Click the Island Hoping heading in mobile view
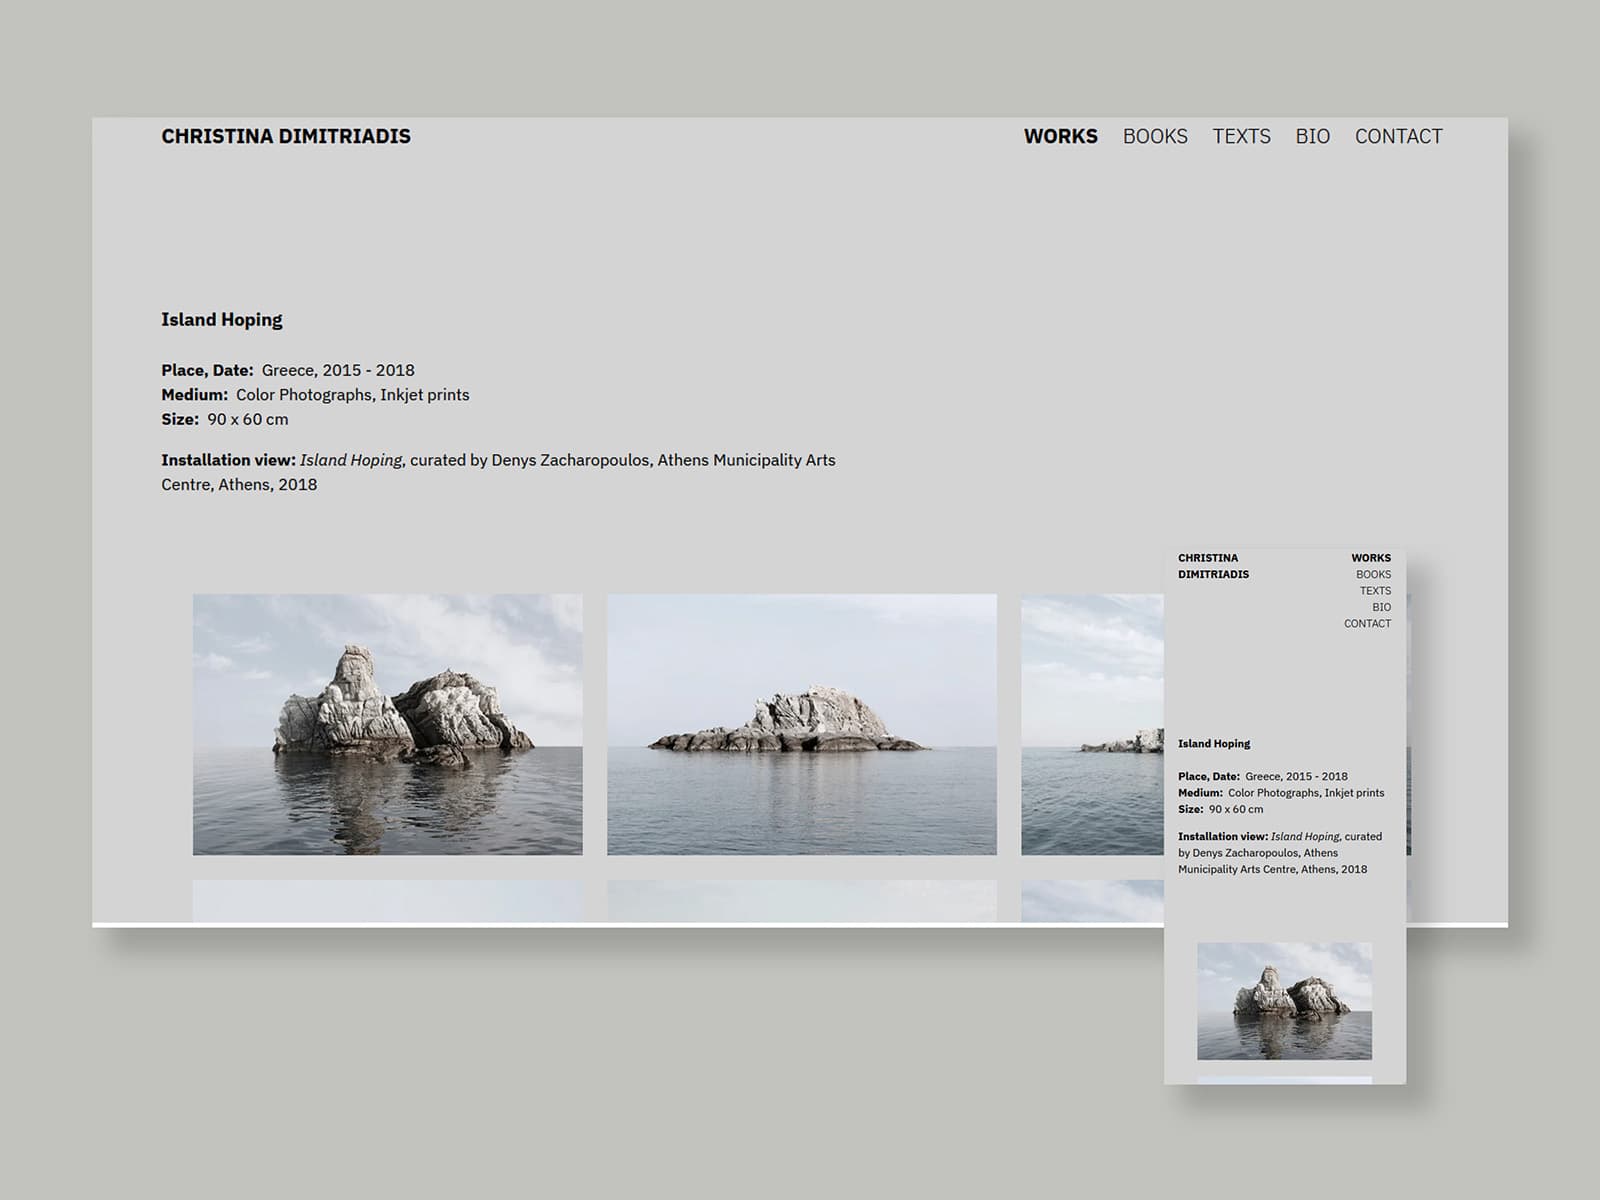The image size is (1600, 1200). [1214, 743]
